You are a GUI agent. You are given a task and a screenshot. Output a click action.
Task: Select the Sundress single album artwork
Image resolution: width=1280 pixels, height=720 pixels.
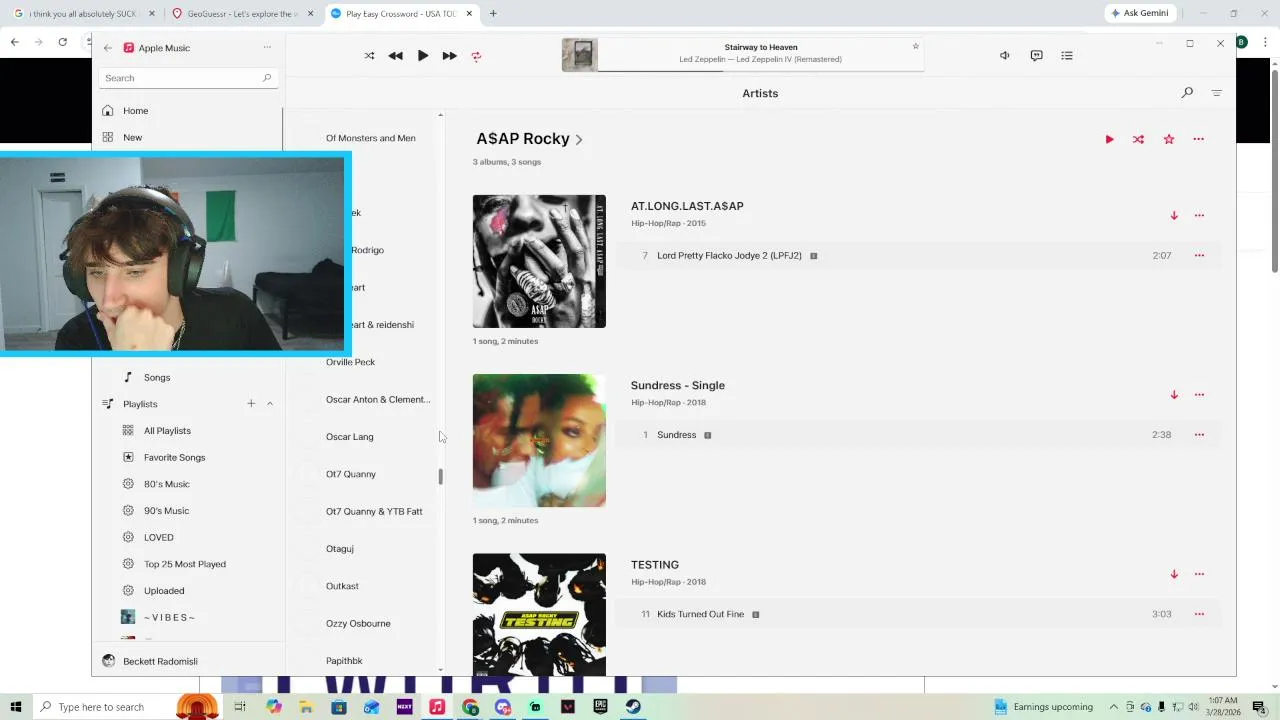point(539,440)
